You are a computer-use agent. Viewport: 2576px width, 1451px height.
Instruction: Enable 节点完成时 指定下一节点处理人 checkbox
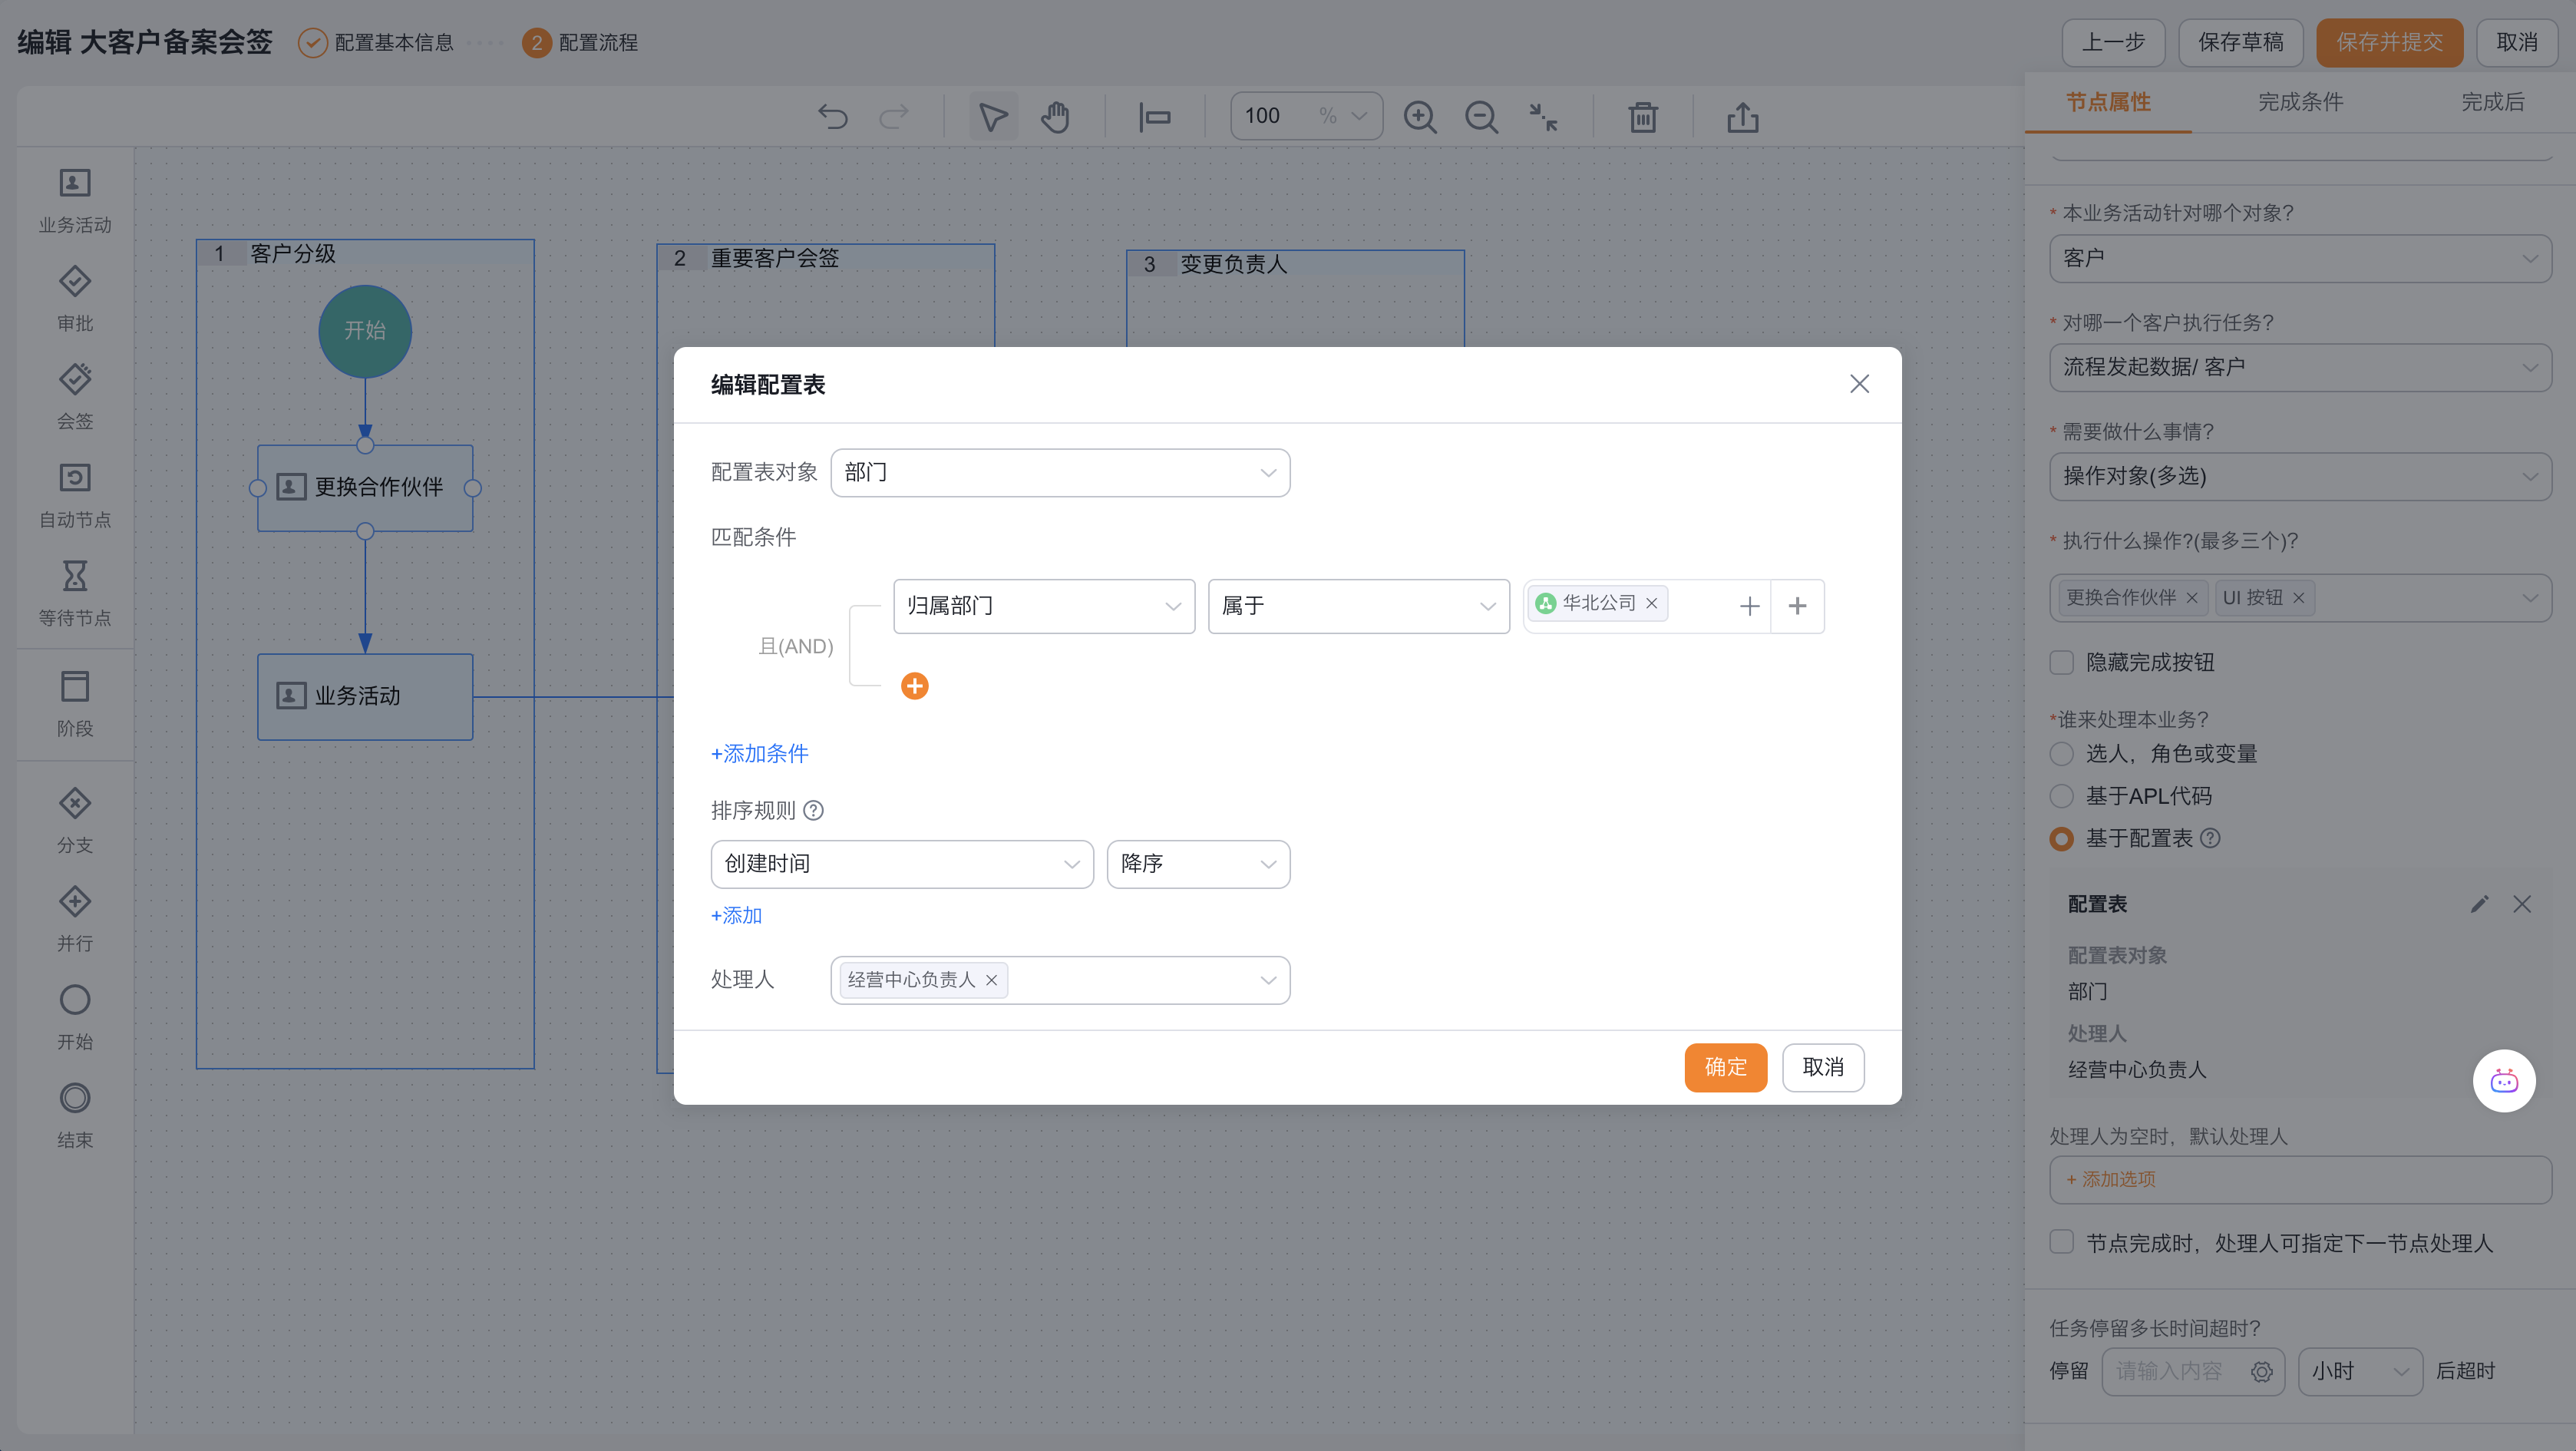[x=2062, y=1242]
